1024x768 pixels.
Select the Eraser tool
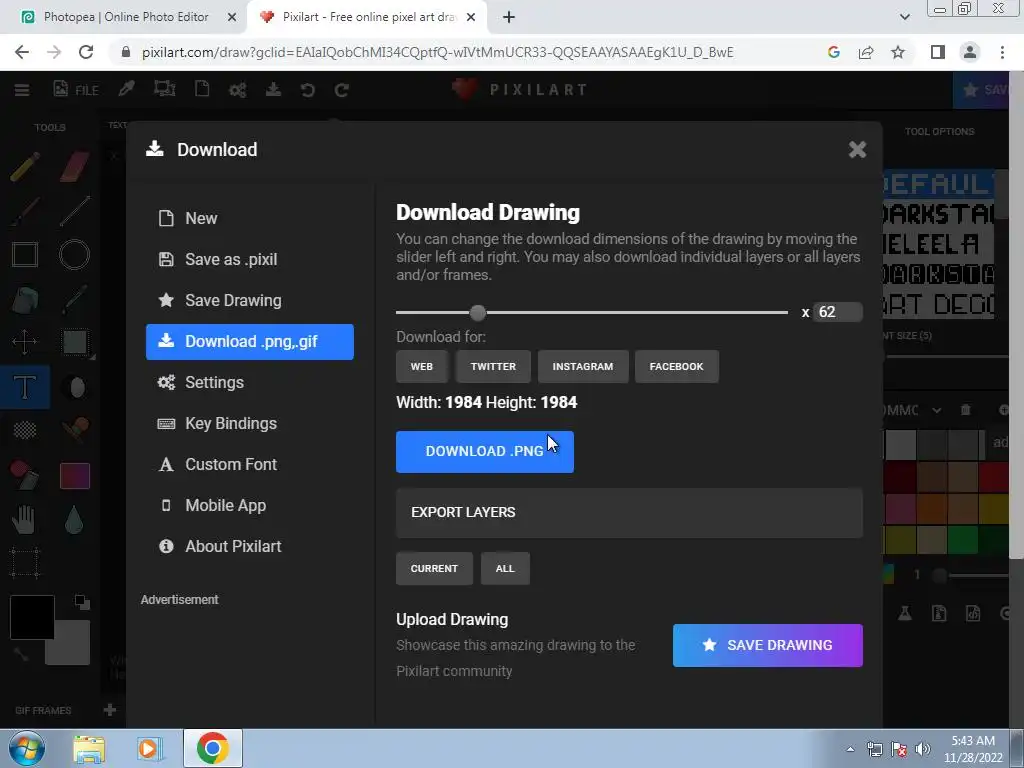[x=74, y=167]
